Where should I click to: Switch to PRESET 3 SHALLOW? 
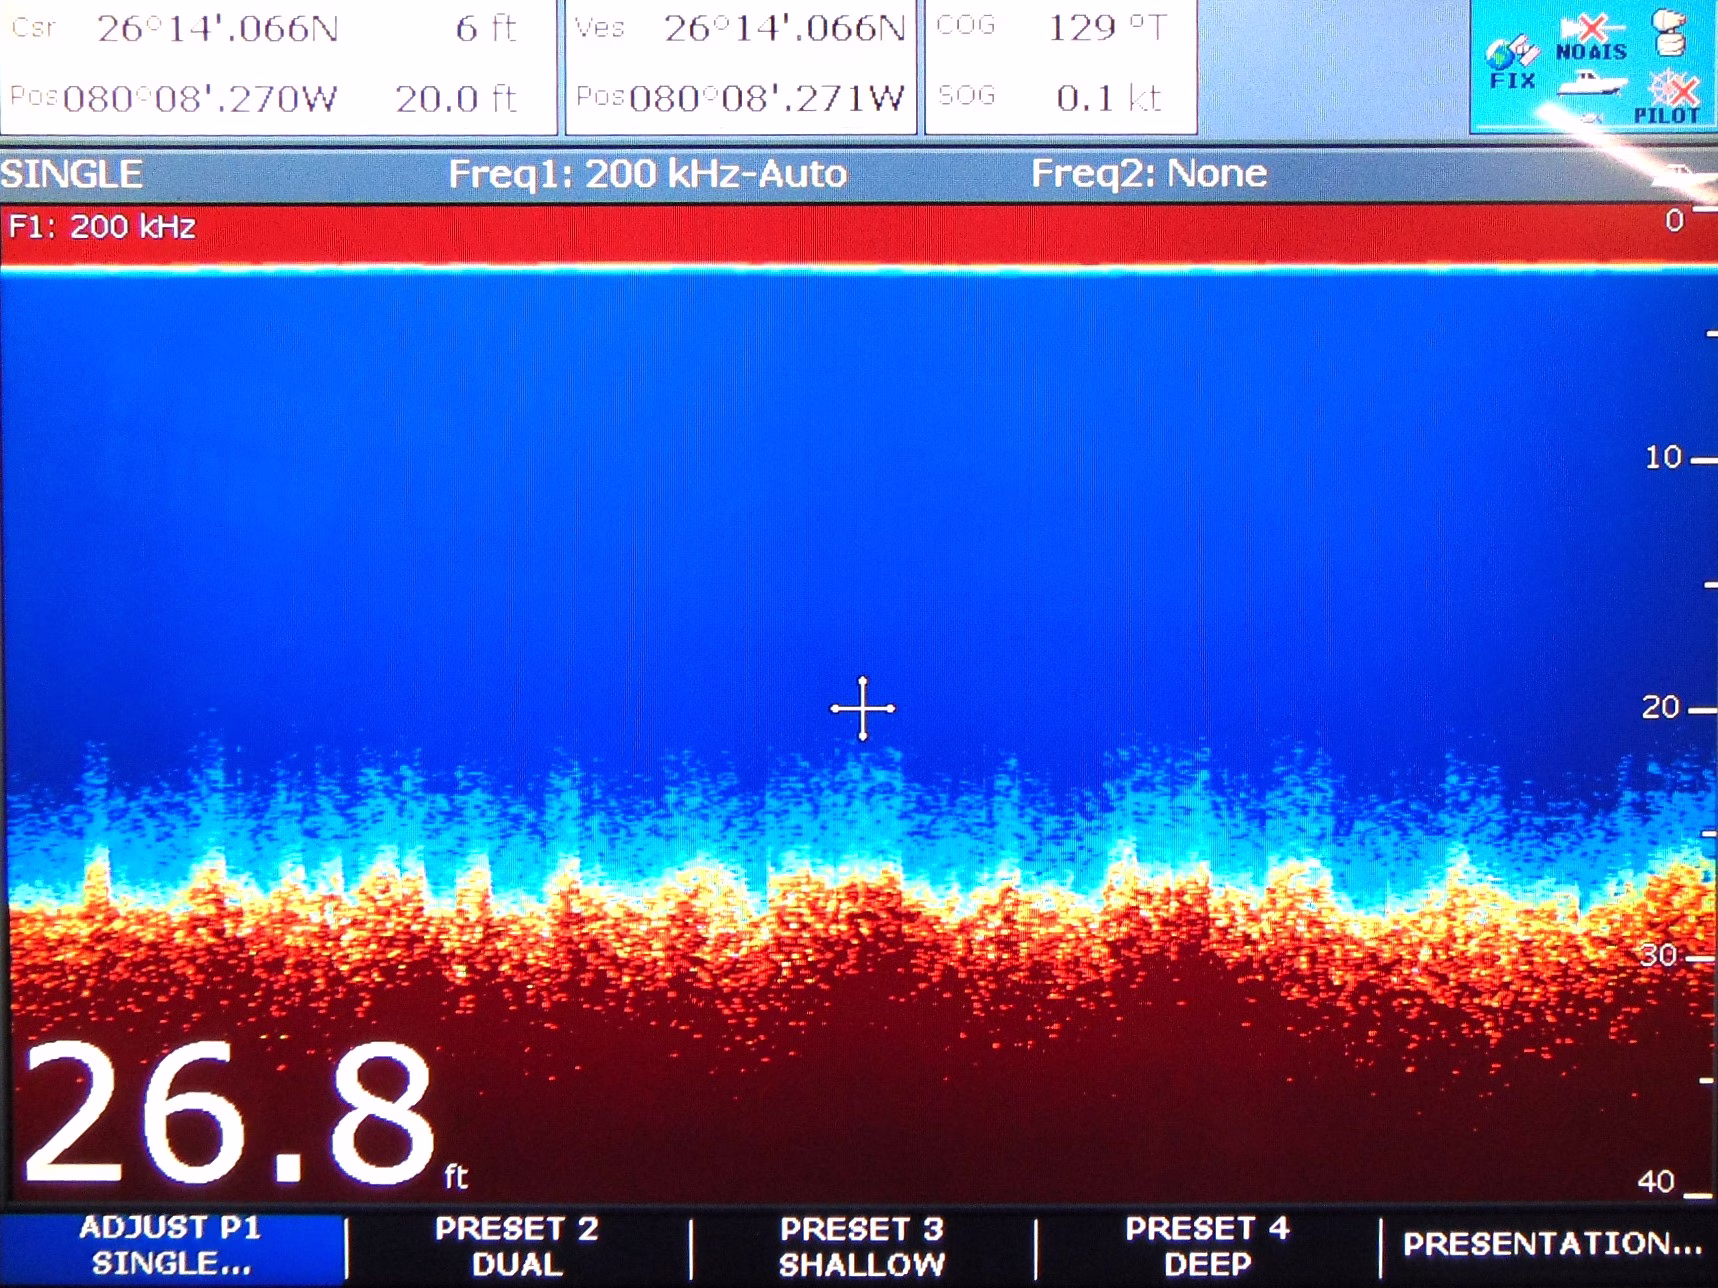[861, 1246]
